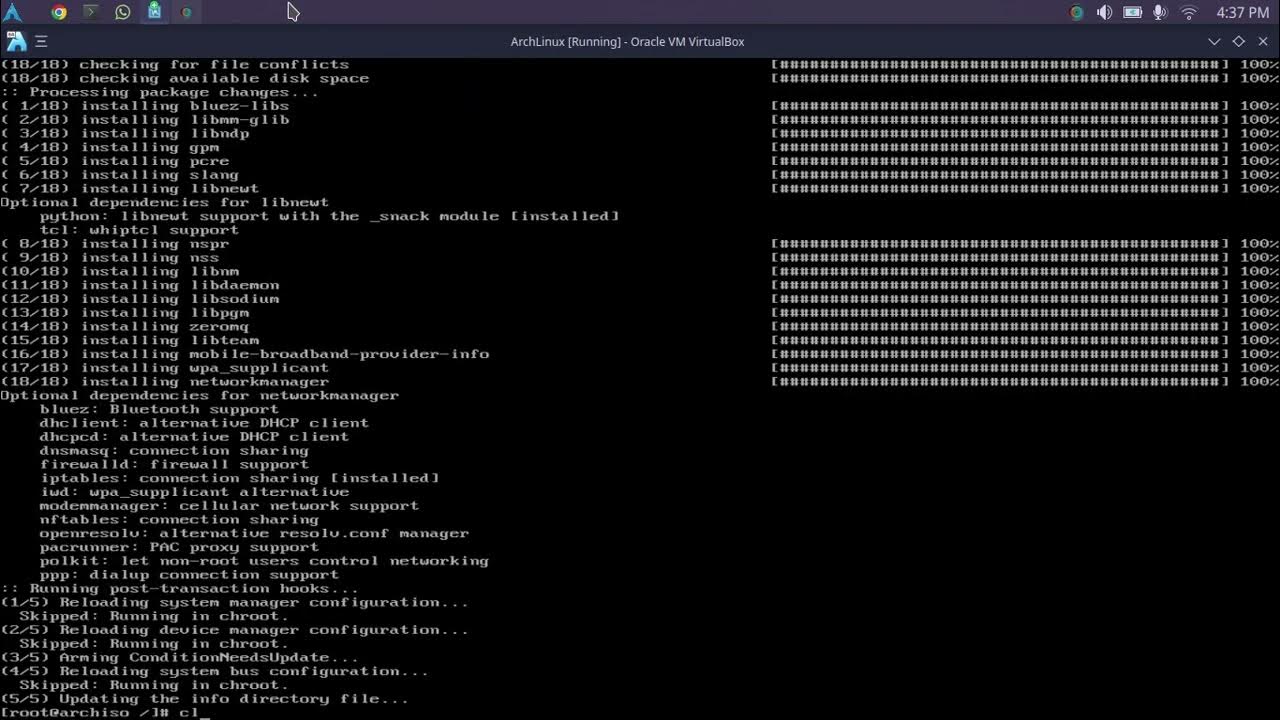Click 'openresolv: alternative resolv.conf manager' line
The width and height of the screenshot is (1280, 720).
(254, 534)
